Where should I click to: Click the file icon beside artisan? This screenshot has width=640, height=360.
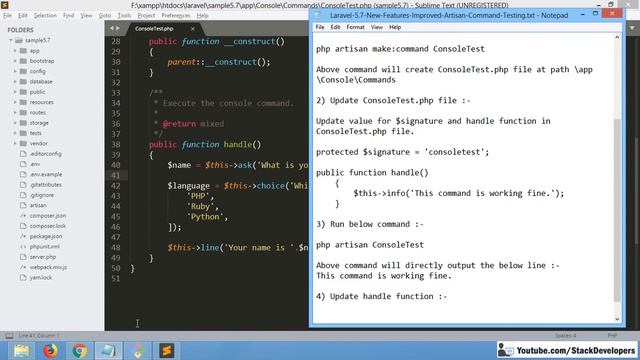pos(23,205)
